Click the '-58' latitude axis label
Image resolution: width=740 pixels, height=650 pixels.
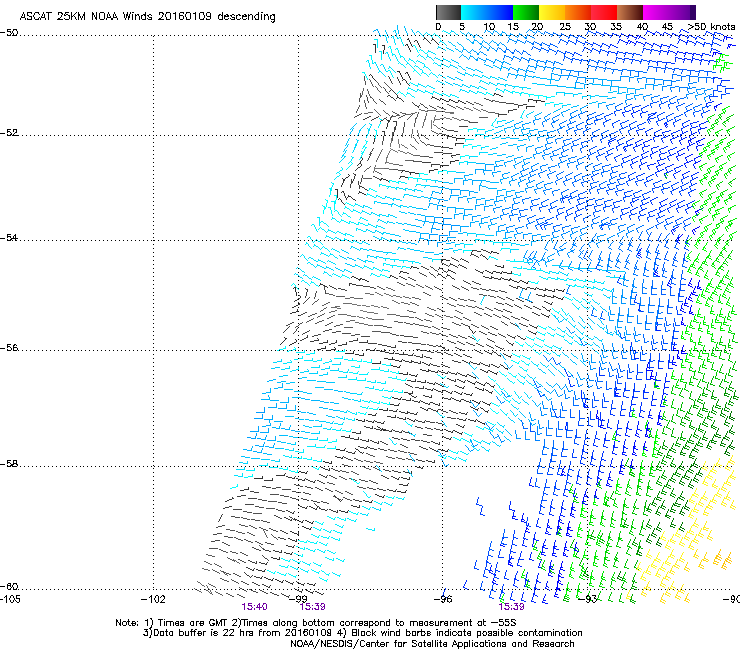pos(9,464)
